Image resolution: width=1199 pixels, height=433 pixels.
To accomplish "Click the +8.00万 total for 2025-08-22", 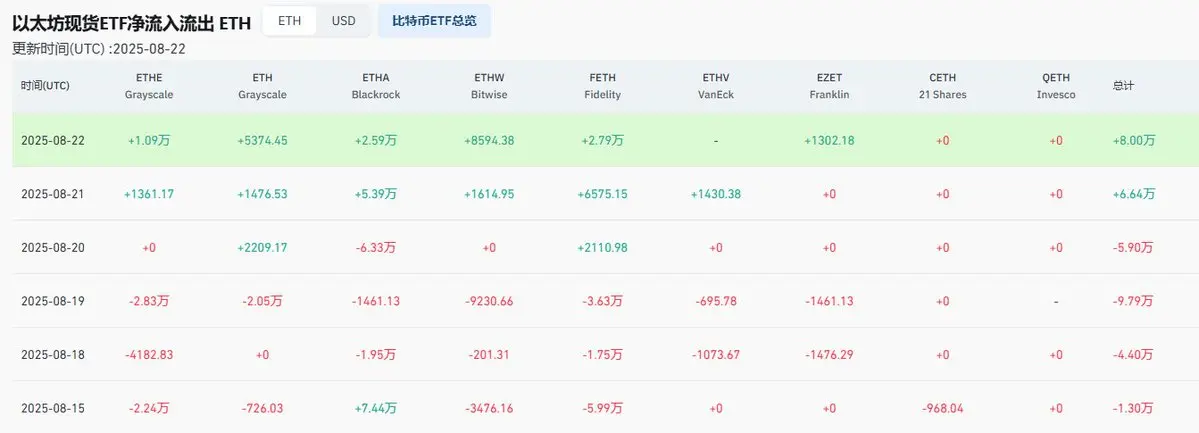I will pyautogui.click(x=1134, y=141).
